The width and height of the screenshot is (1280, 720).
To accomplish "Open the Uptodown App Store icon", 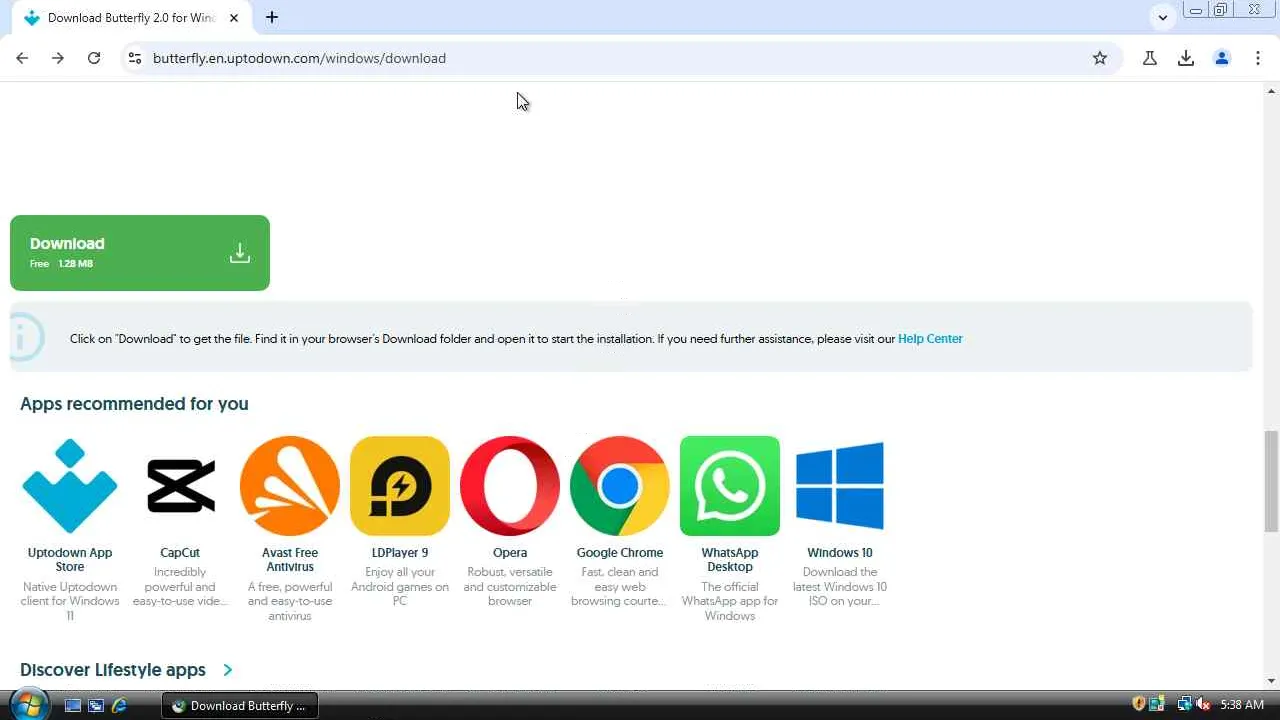I will [70, 486].
